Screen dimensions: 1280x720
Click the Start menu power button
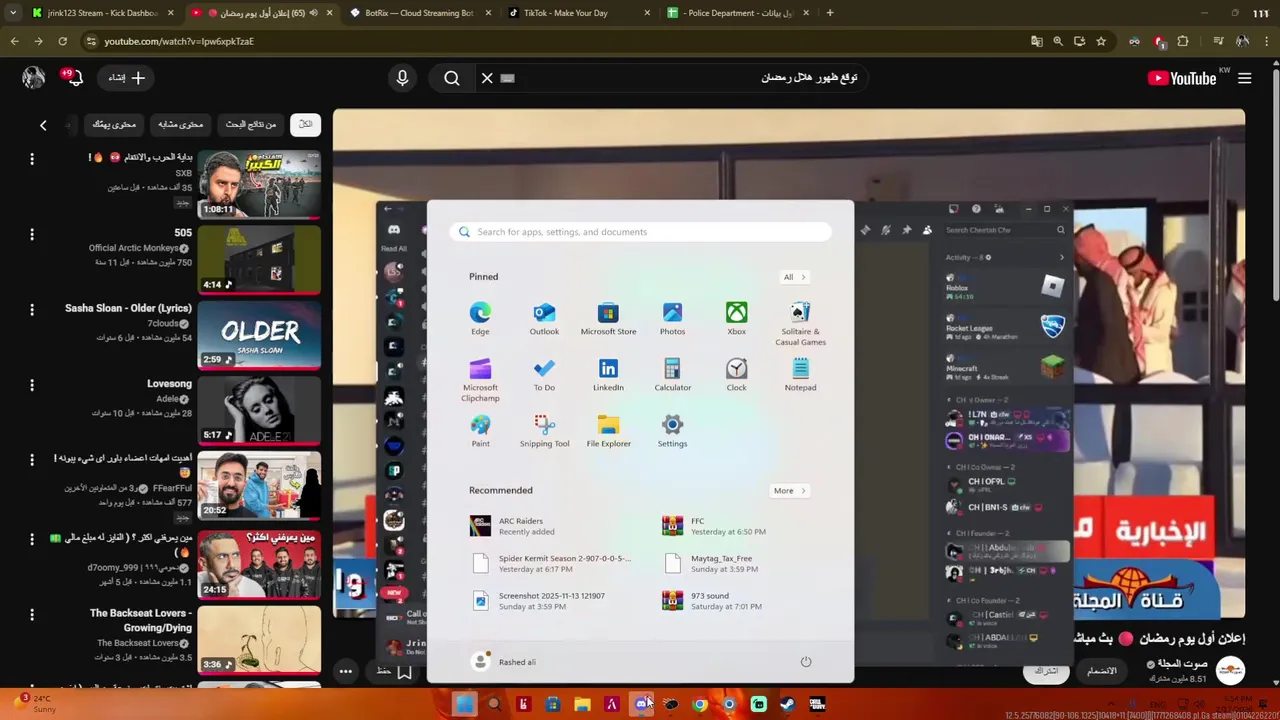tap(806, 661)
